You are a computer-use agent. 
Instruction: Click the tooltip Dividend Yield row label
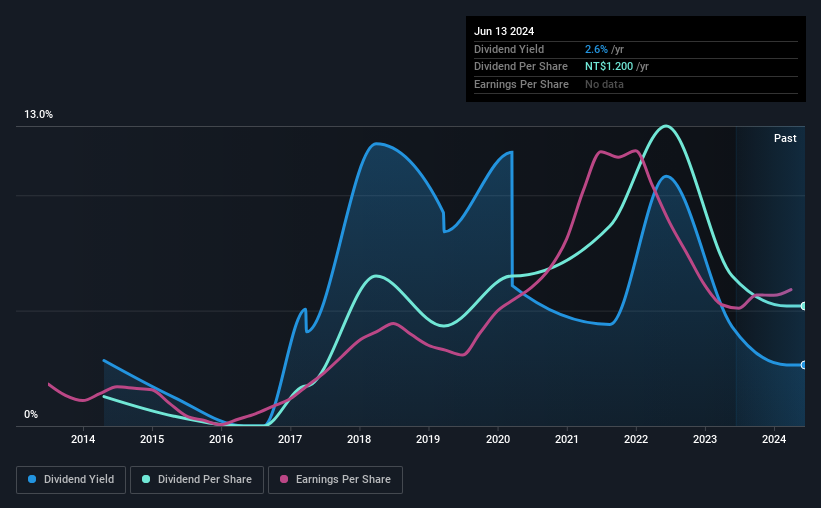(509, 49)
